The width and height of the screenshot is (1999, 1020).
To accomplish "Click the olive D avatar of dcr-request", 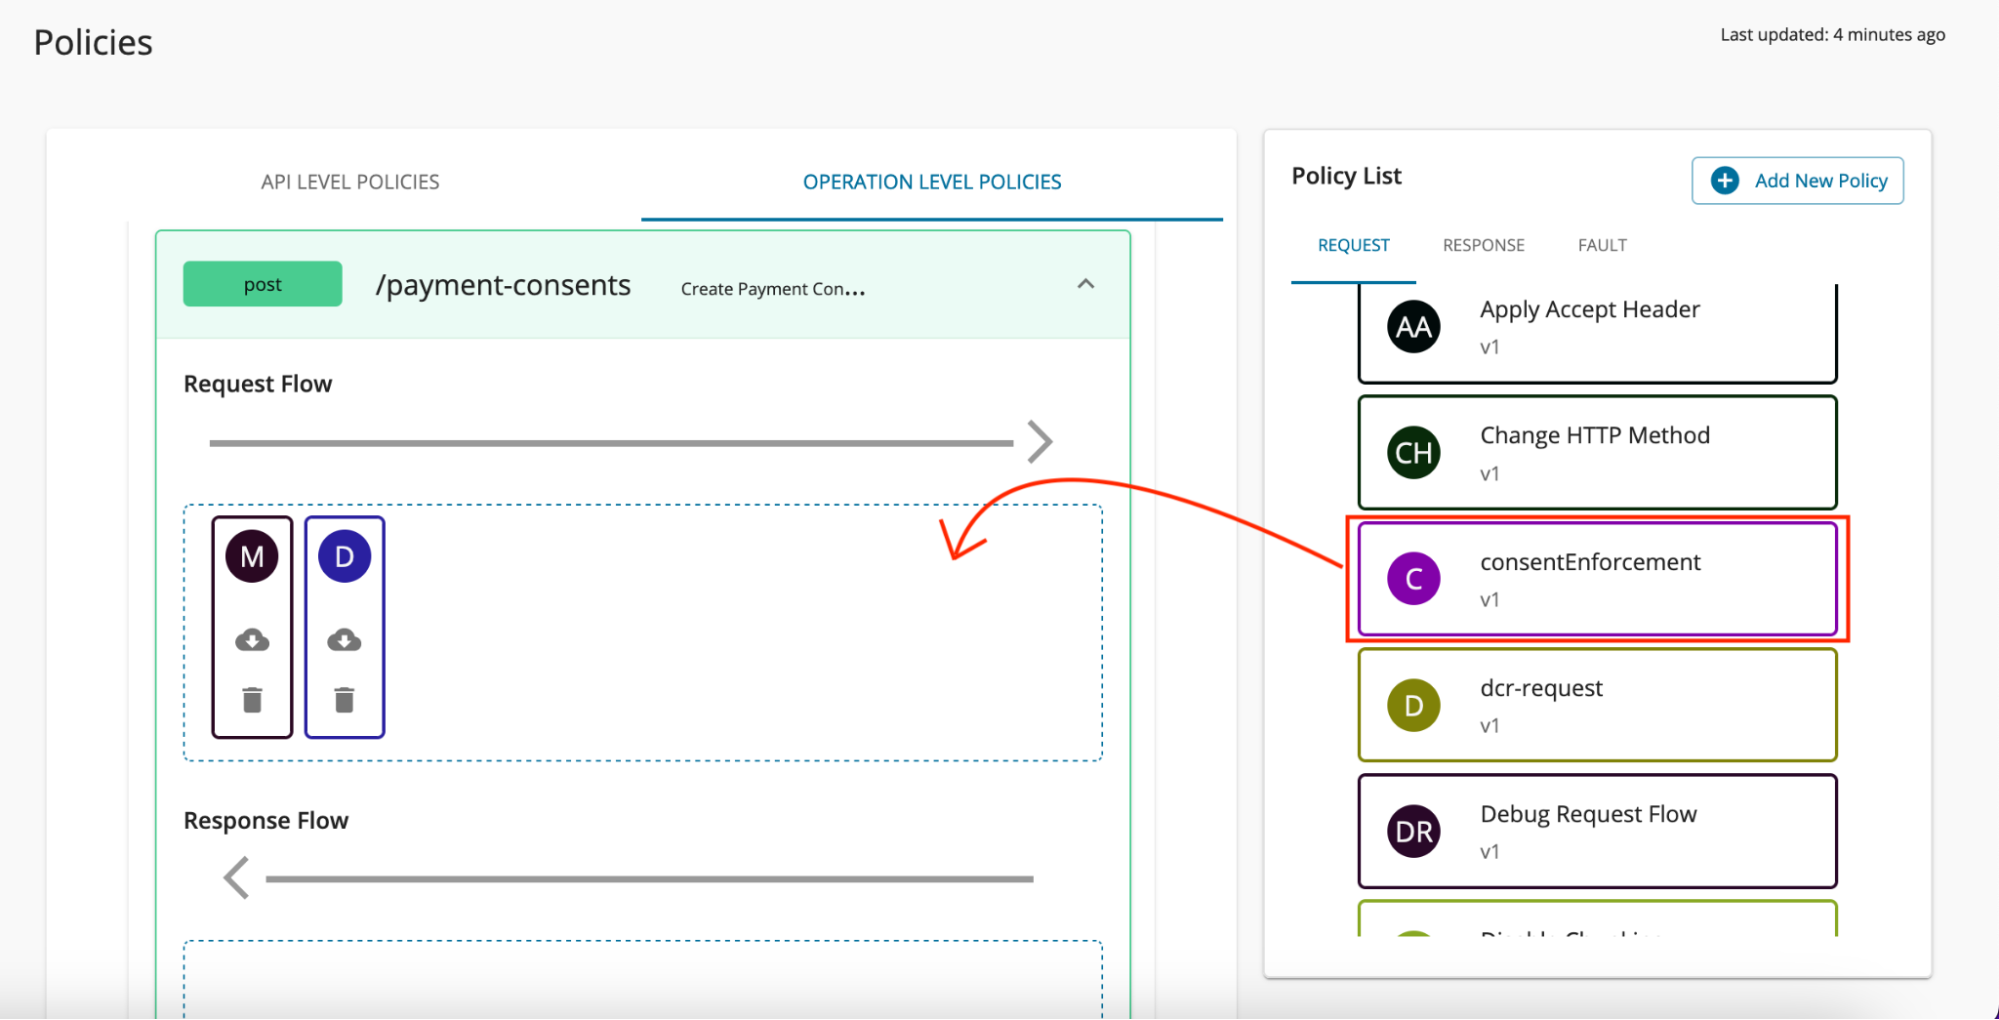I will (1413, 705).
